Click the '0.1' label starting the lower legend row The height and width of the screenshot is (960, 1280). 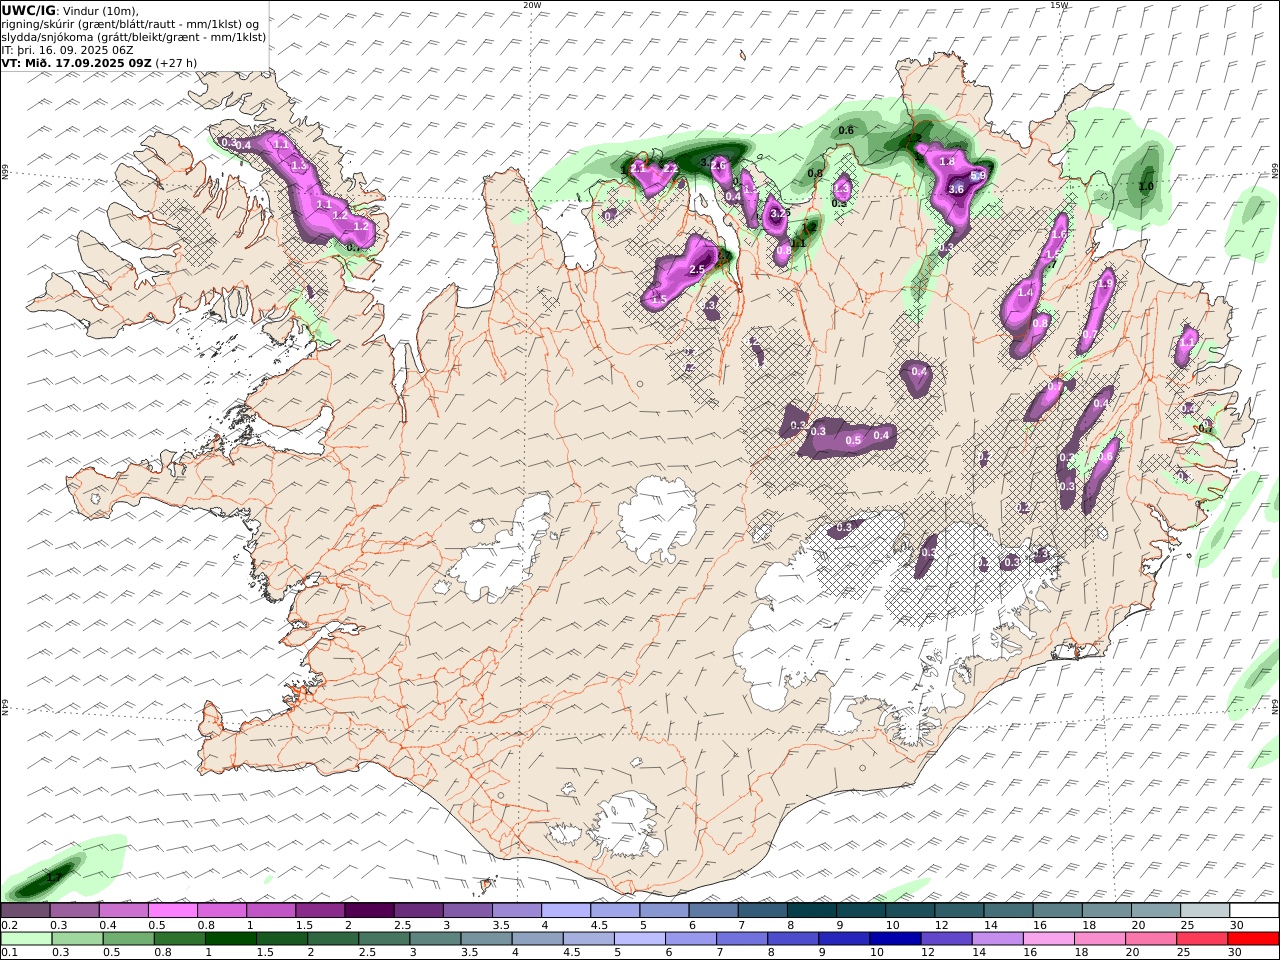9,953
